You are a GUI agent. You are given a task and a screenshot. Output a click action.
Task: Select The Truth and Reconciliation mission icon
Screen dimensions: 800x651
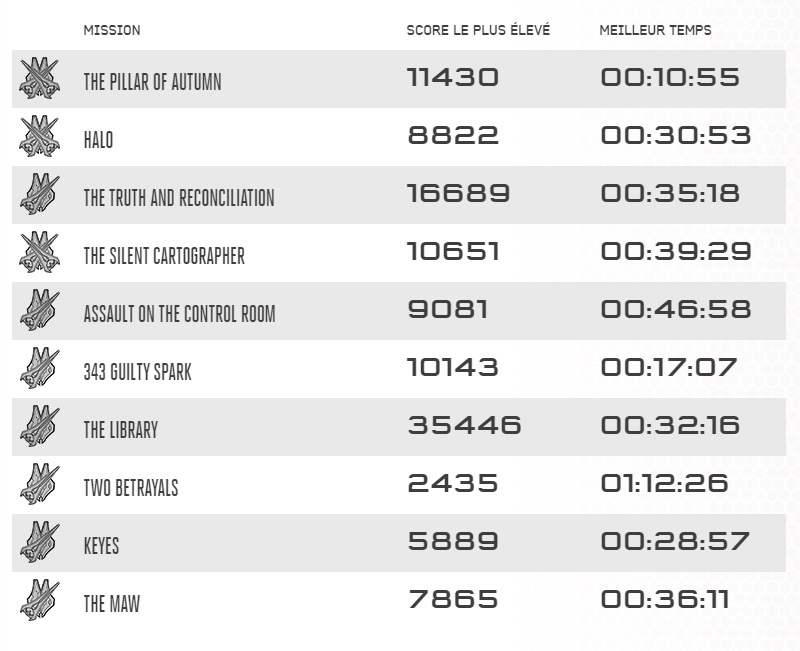pos(39,195)
